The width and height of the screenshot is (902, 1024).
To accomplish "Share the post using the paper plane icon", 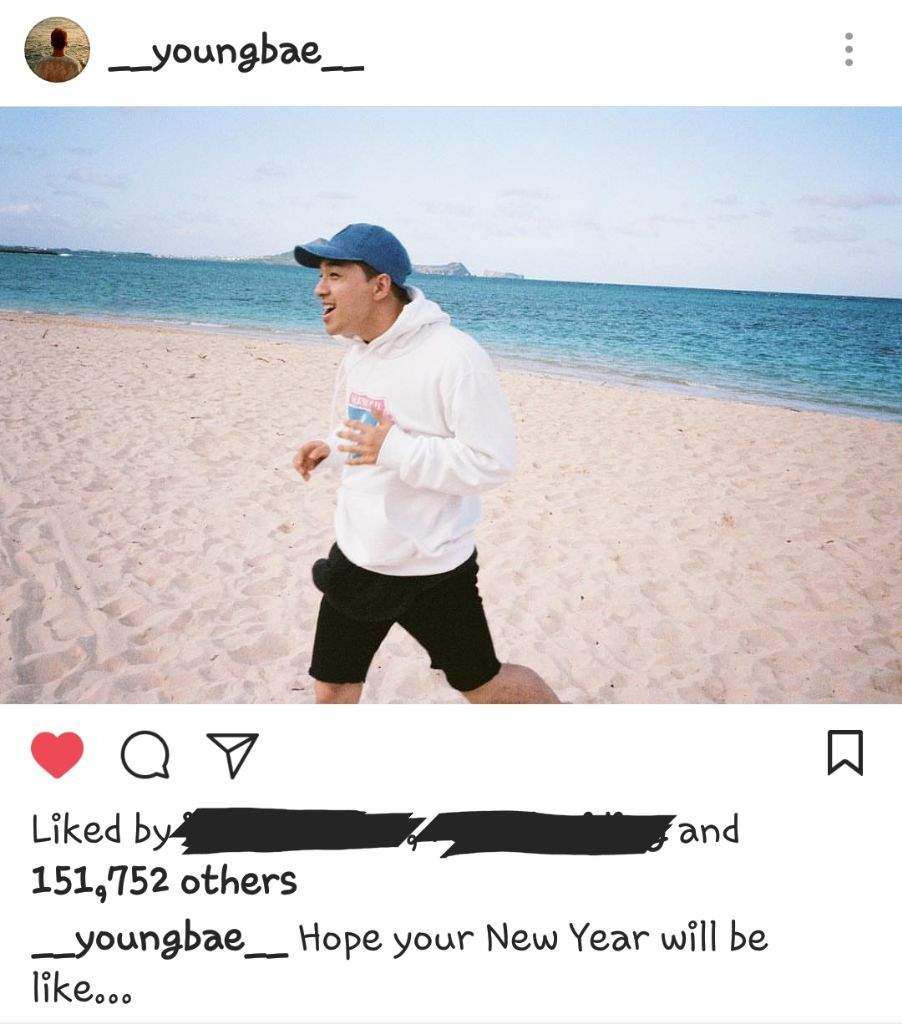I will [x=232, y=755].
